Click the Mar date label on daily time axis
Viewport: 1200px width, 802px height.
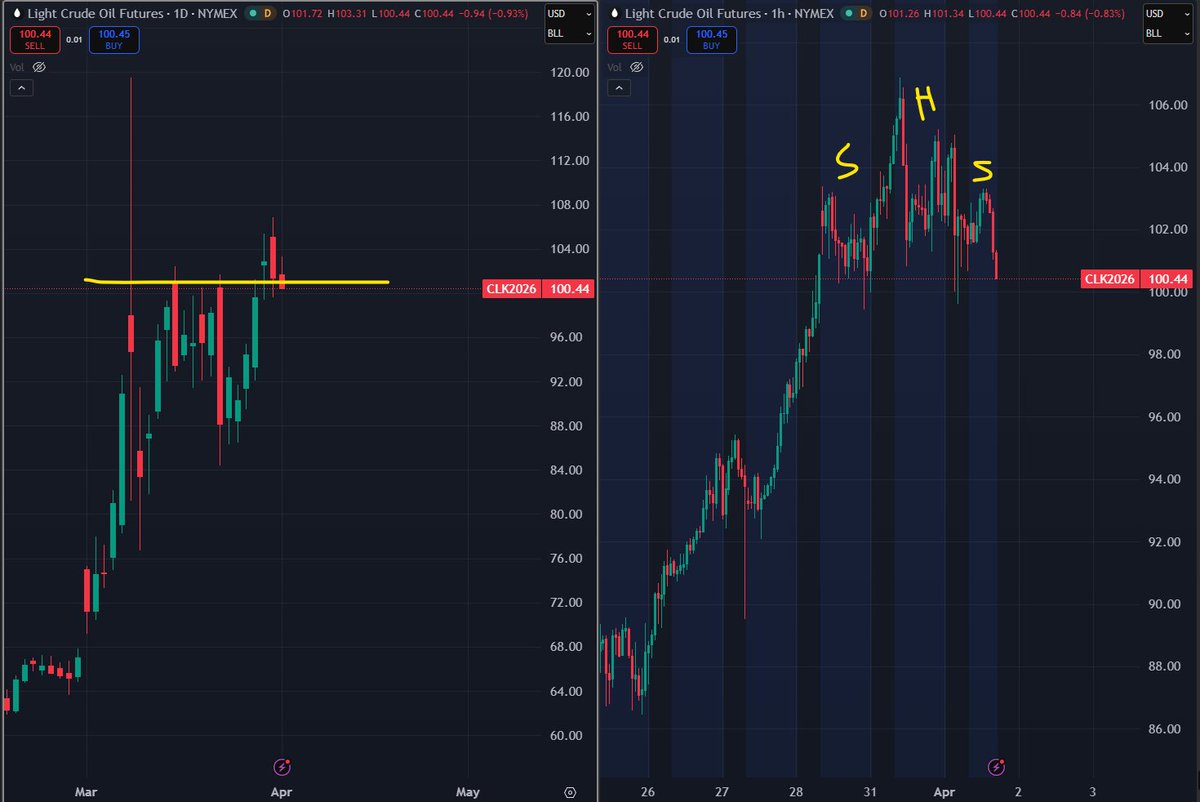click(87, 790)
